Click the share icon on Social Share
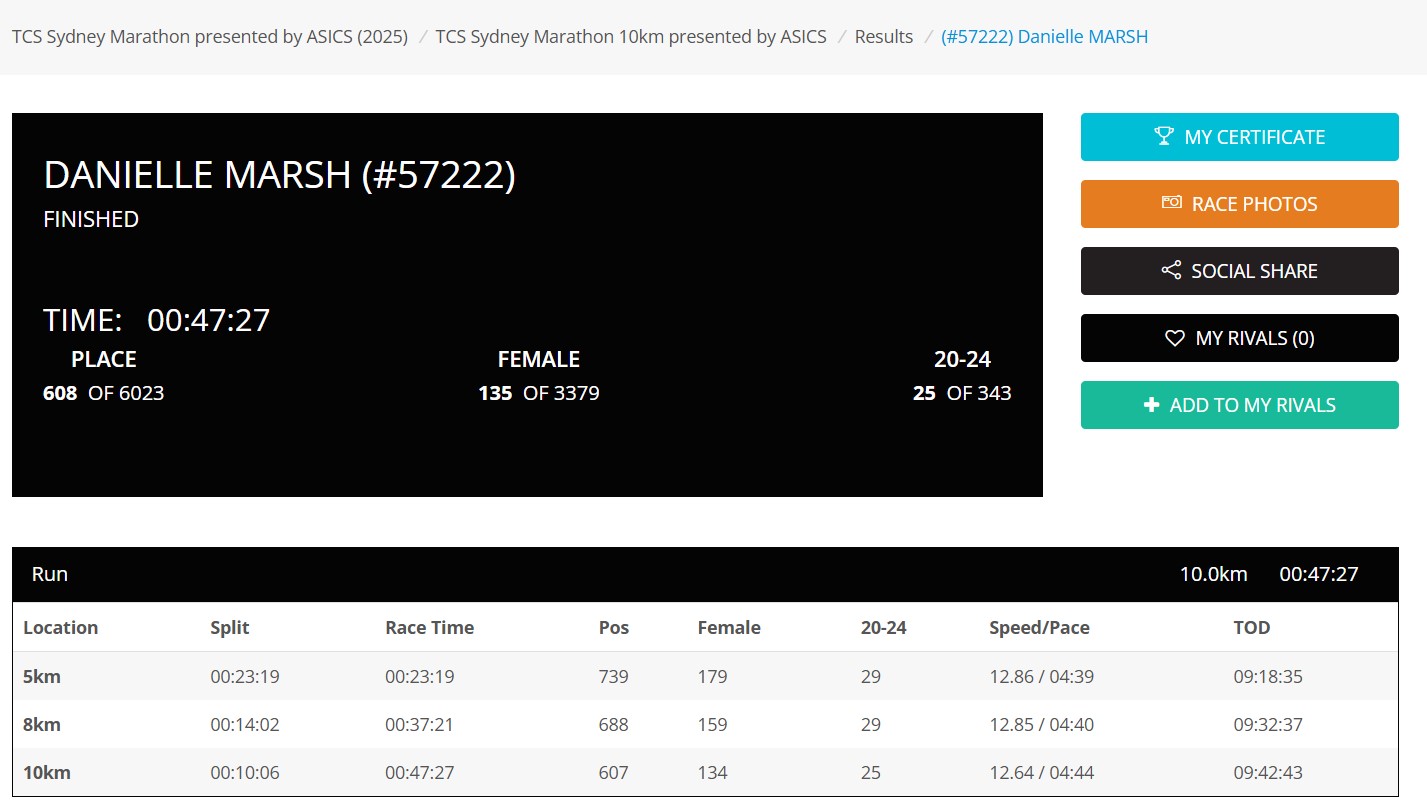This screenshot has width=1427, height=800. pyautogui.click(x=1171, y=270)
